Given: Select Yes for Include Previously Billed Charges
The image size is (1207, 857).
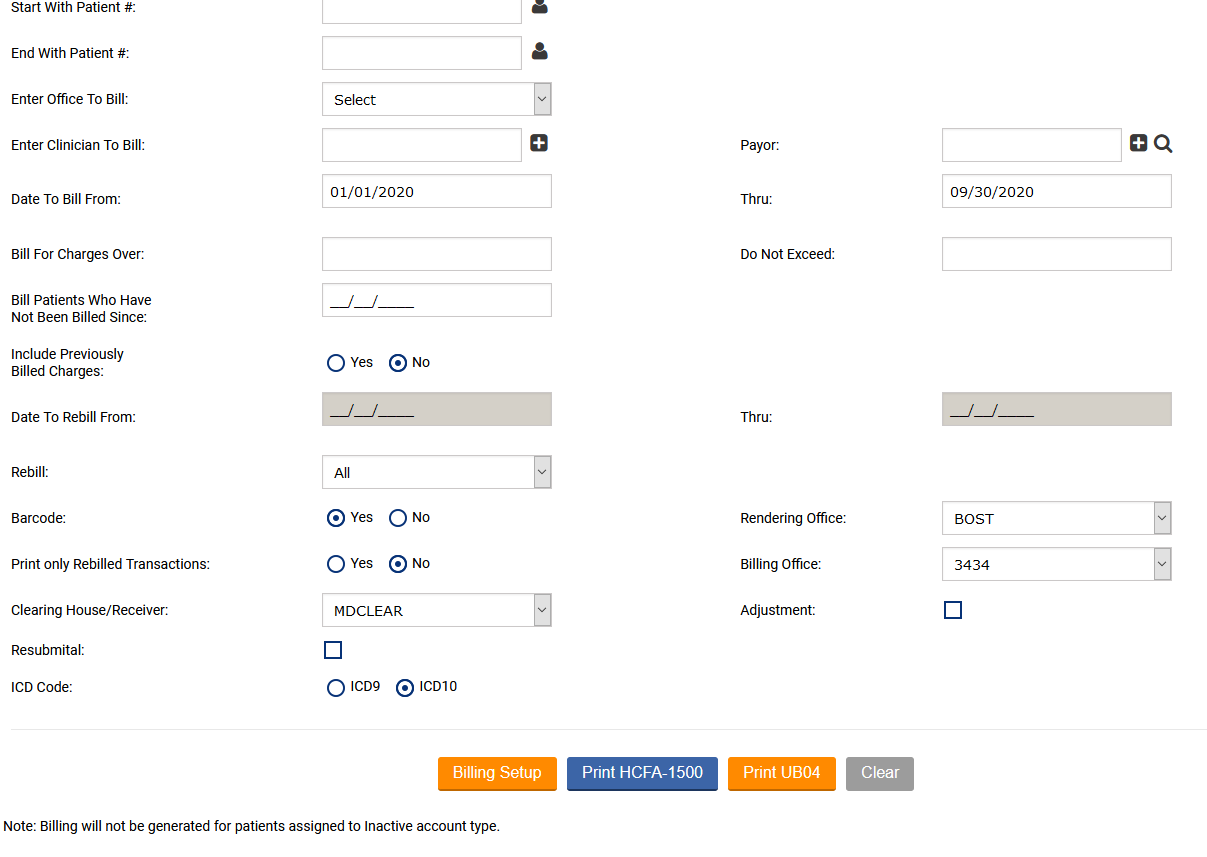Looking at the screenshot, I should coord(336,363).
